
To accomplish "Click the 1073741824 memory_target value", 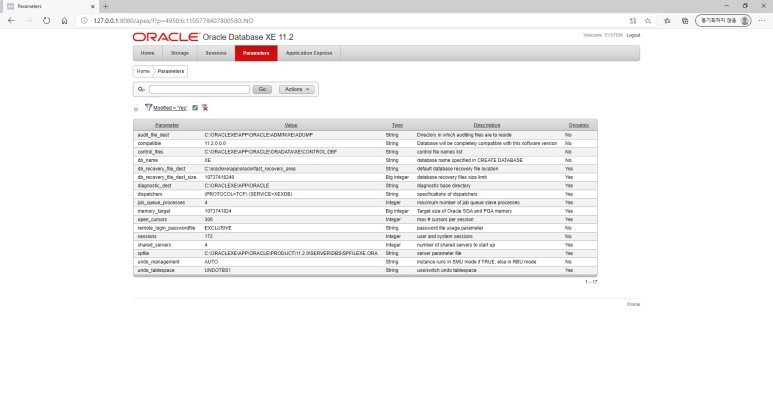I will (x=218, y=211).
